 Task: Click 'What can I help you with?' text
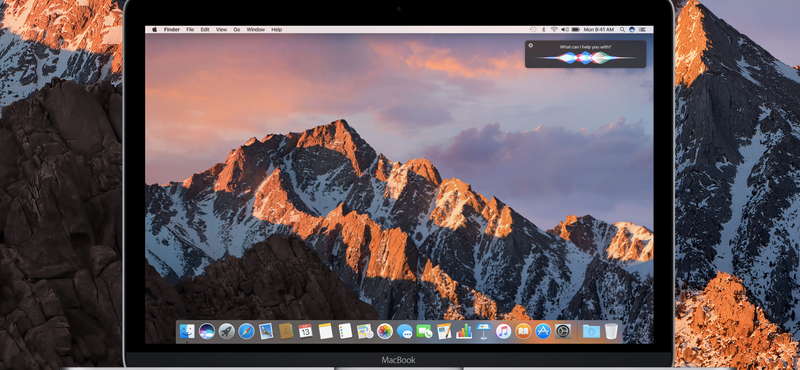point(585,47)
